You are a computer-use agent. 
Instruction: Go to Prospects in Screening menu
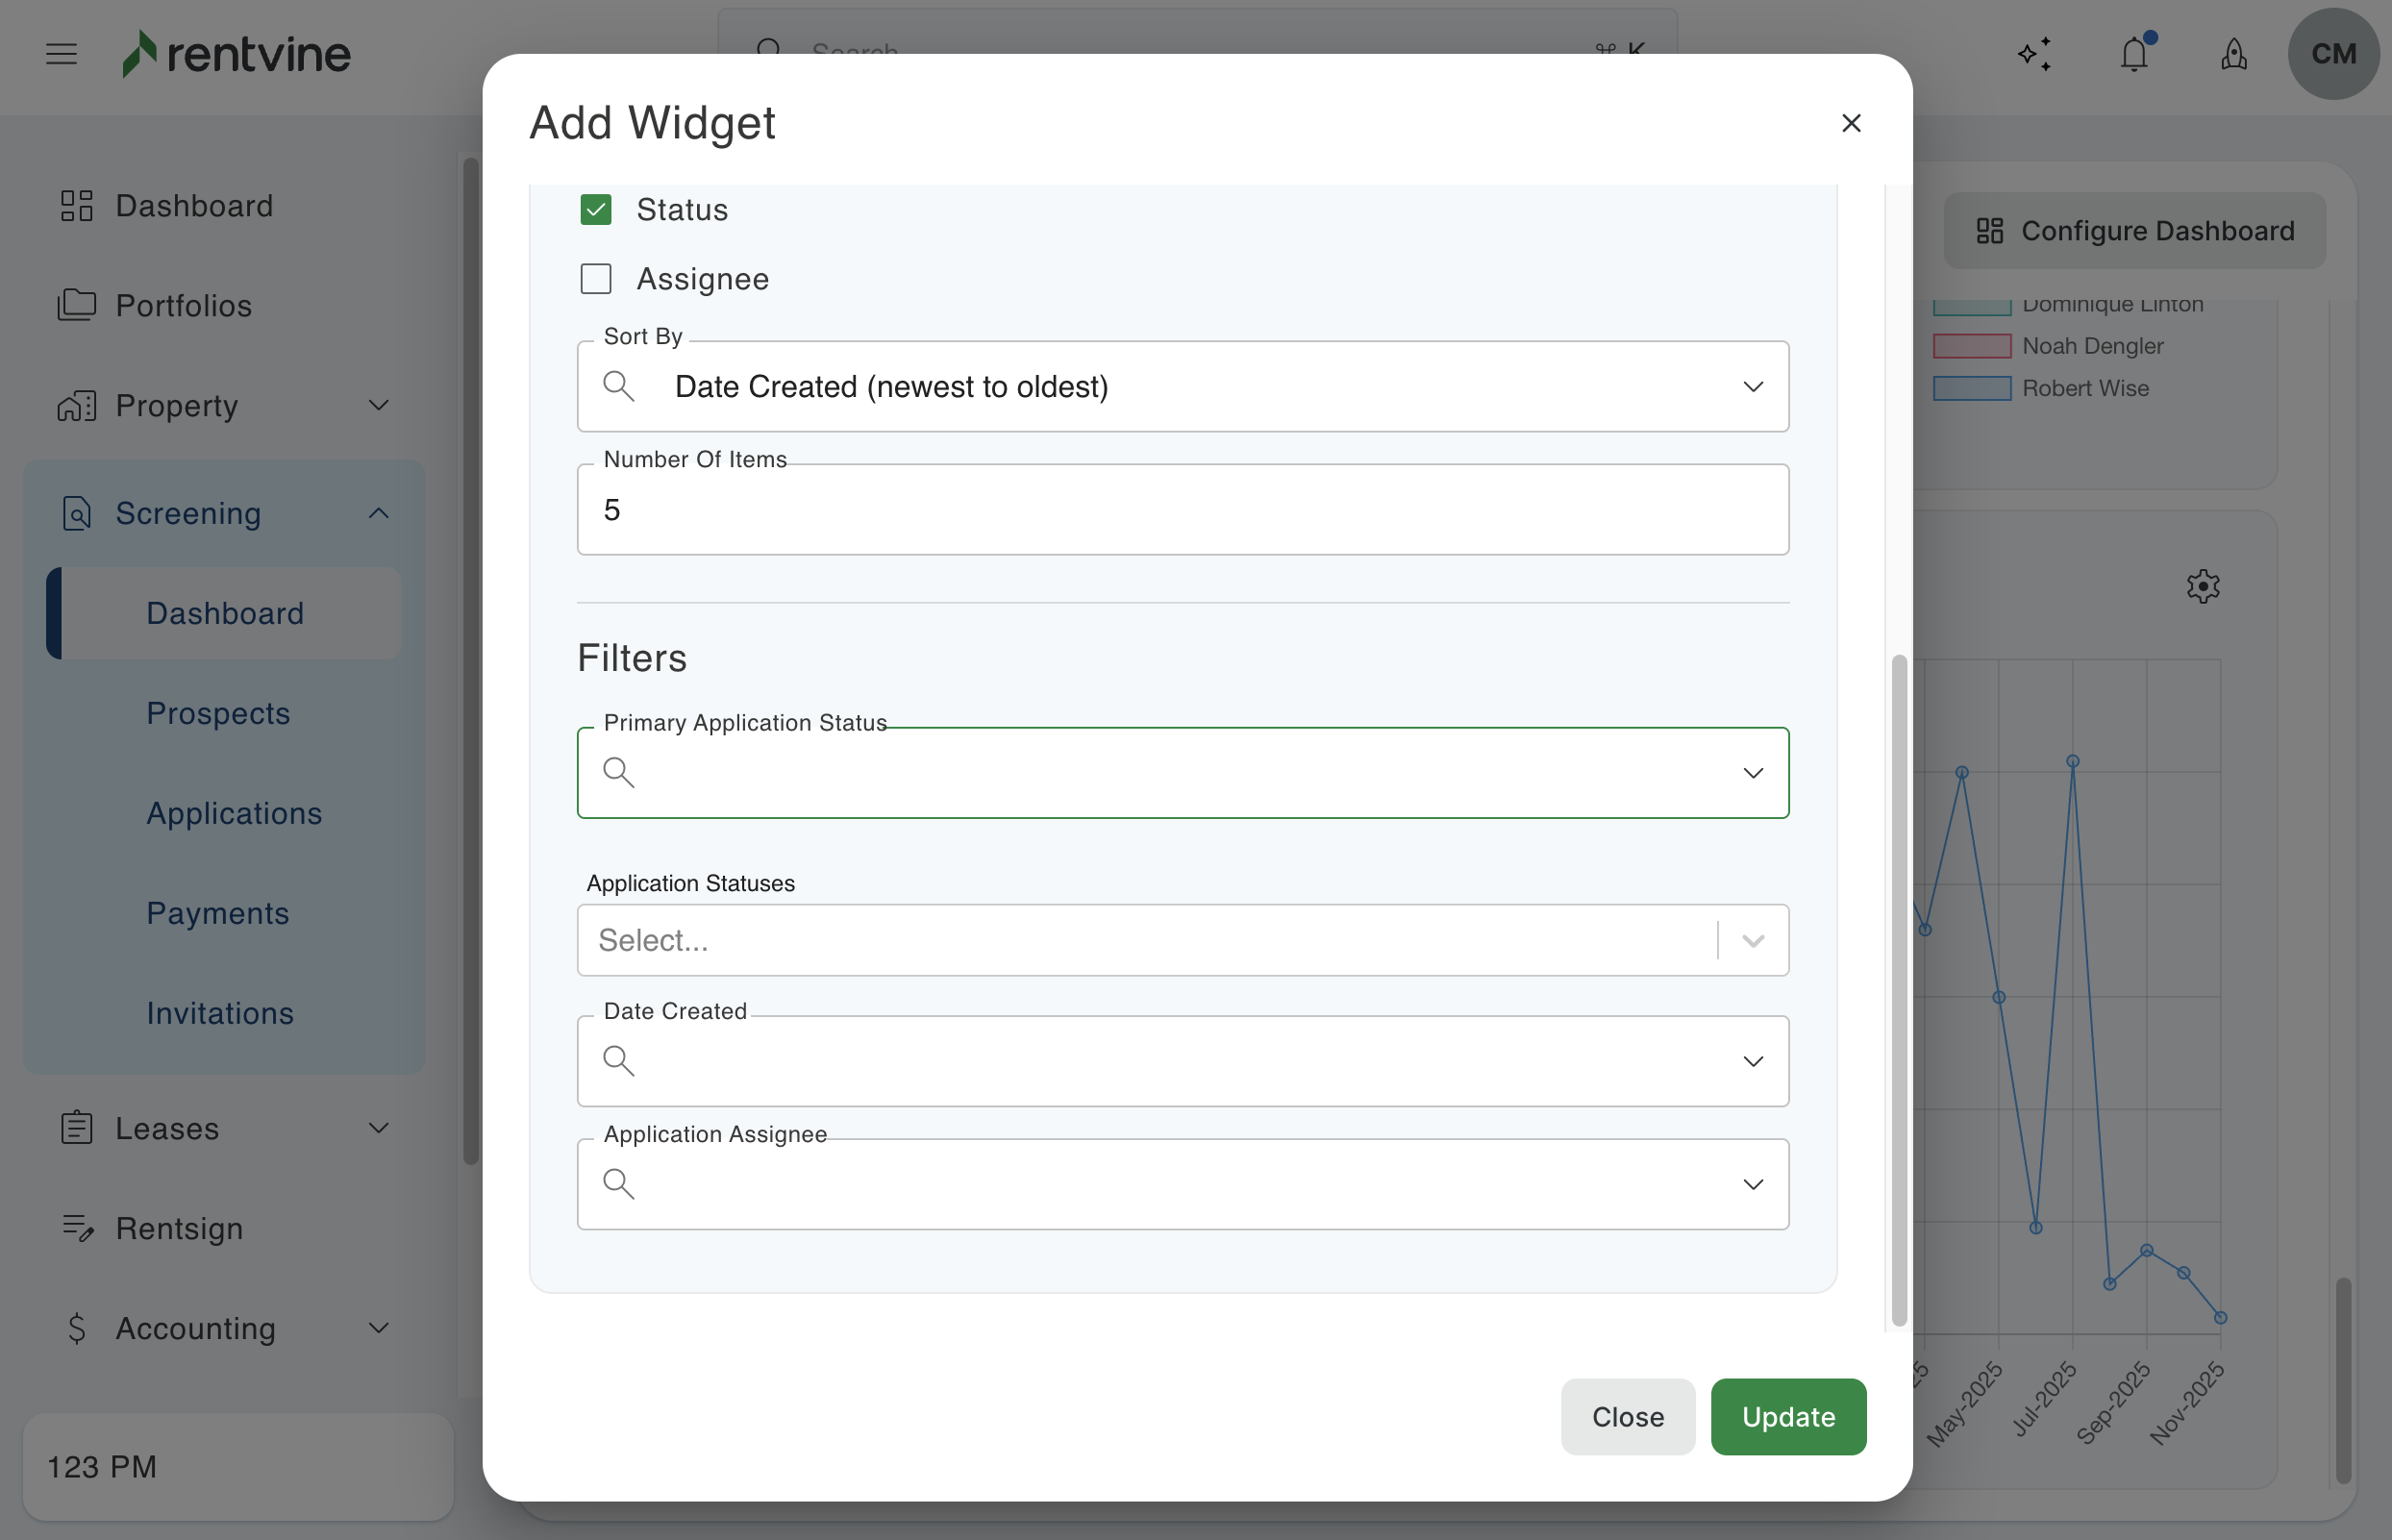click(x=218, y=713)
